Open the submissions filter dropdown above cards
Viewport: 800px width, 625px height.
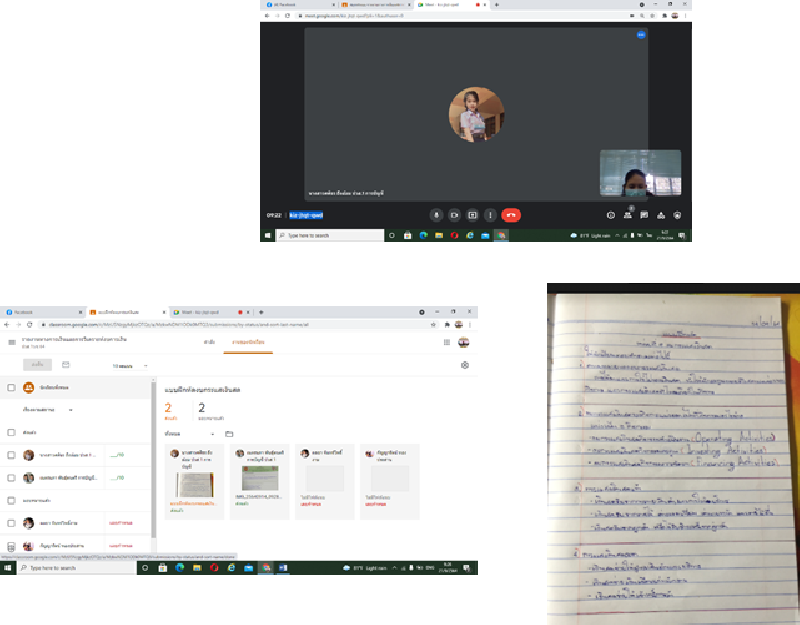[190, 434]
